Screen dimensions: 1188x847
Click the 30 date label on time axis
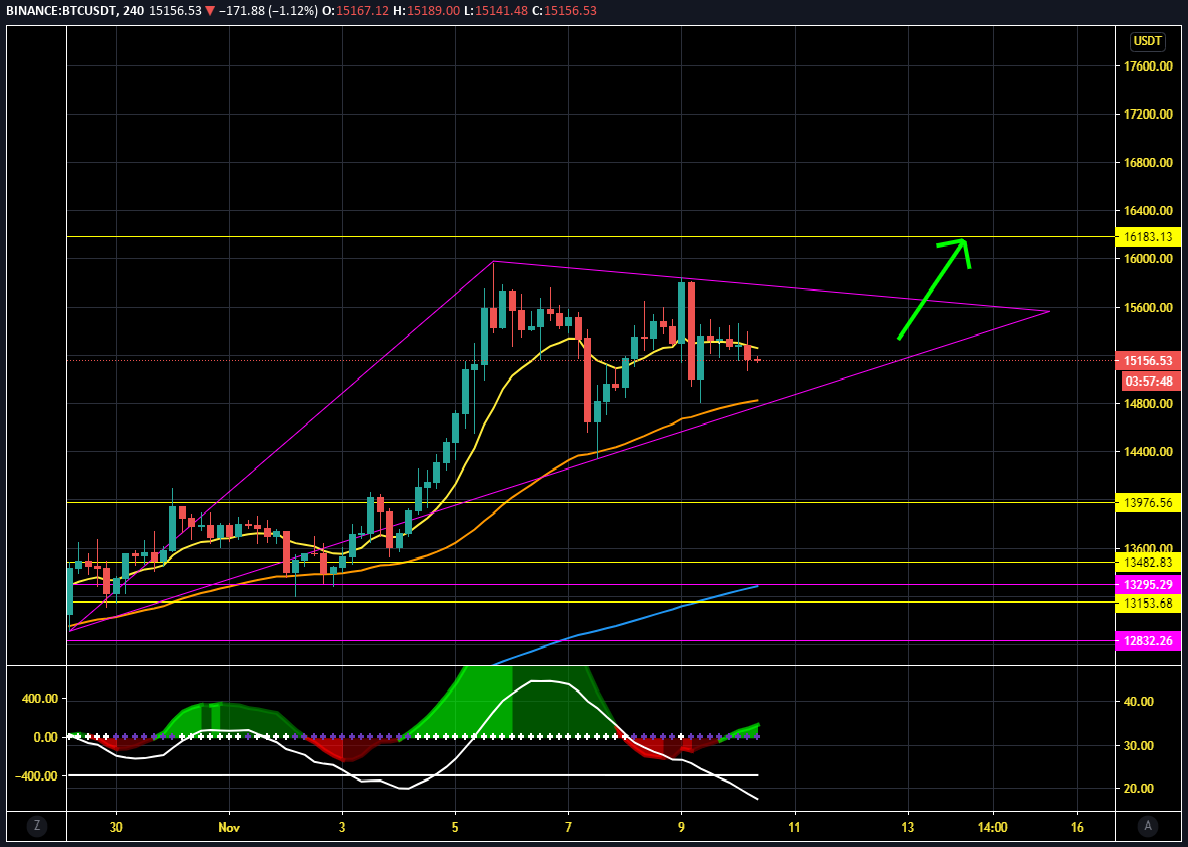pyautogui.click(x=116, y=825)
